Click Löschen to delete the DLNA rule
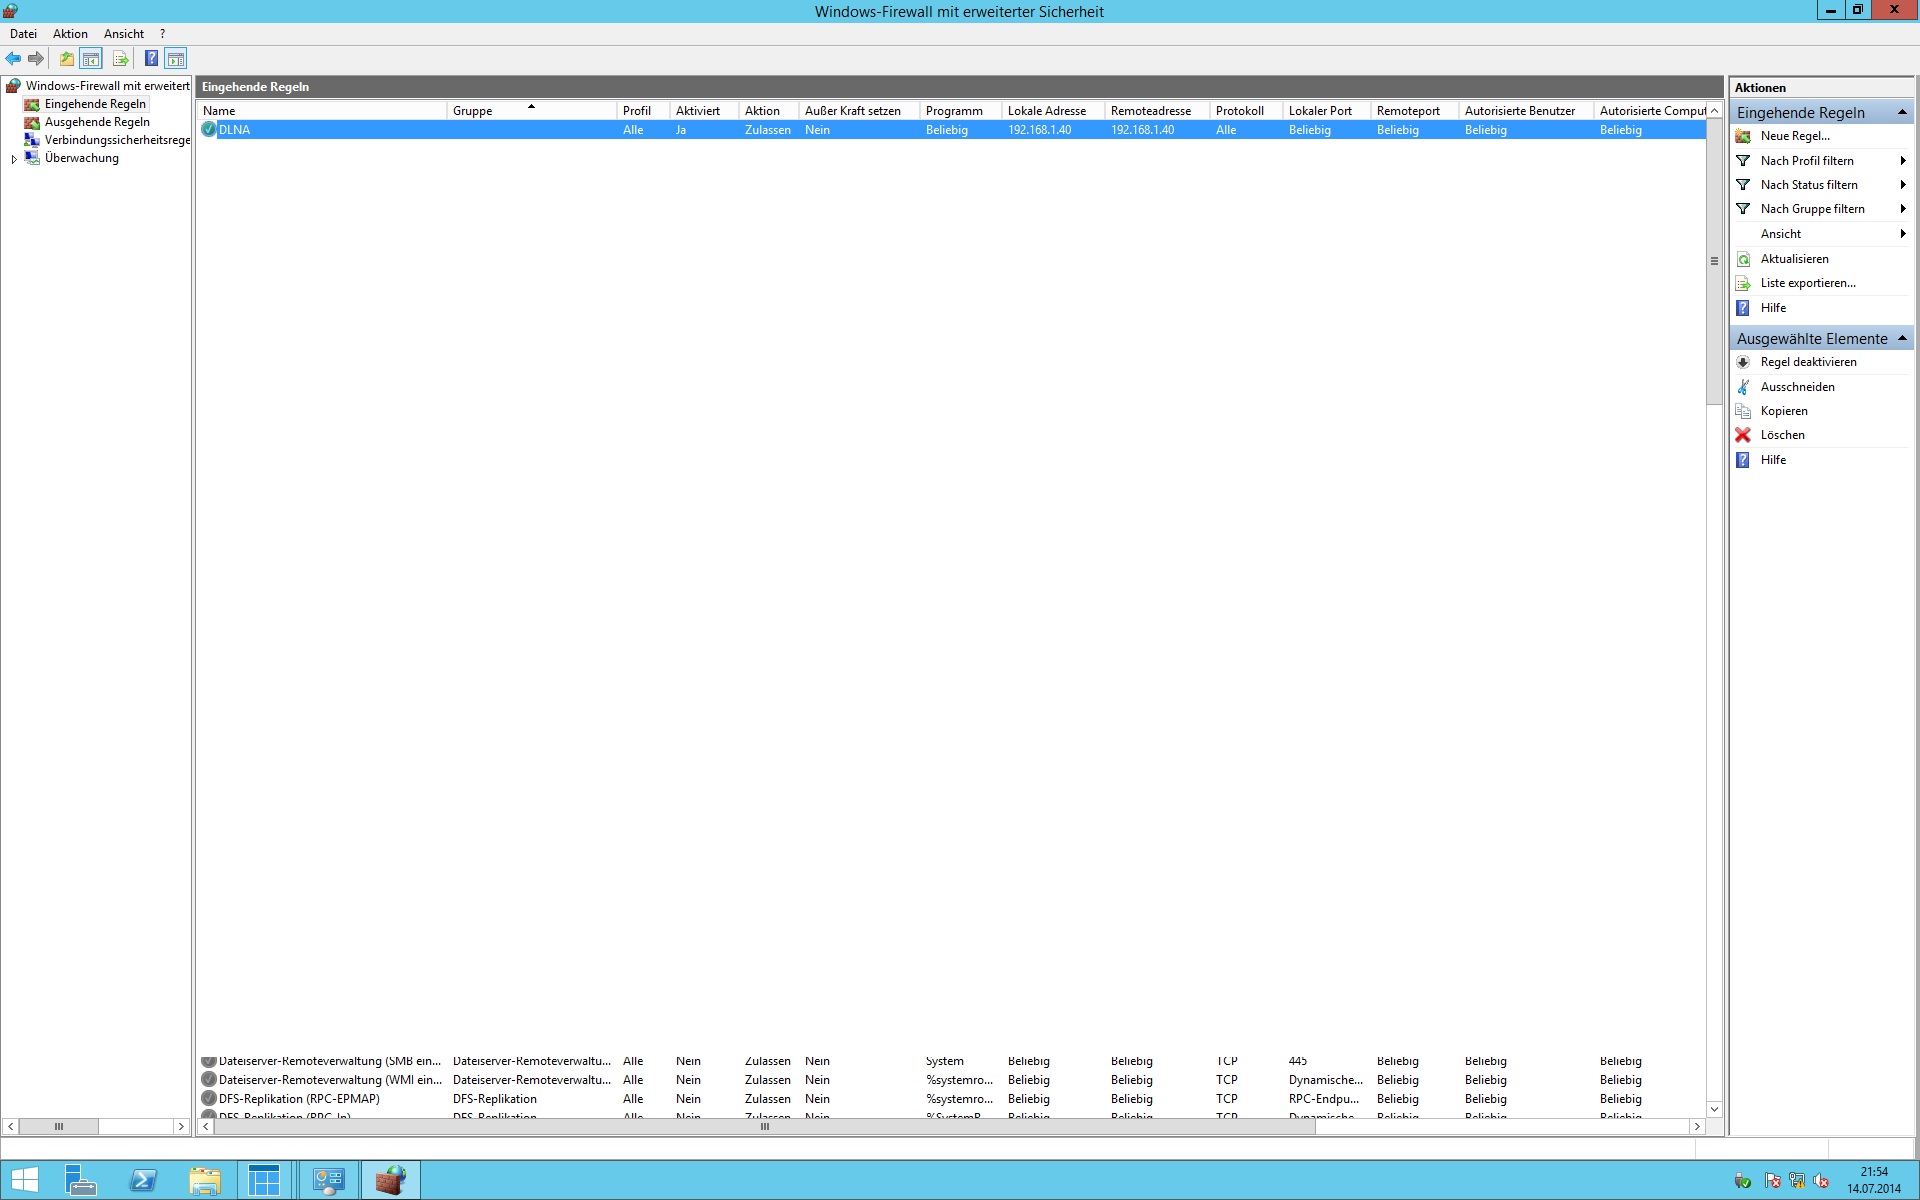 coord(1782,434)
